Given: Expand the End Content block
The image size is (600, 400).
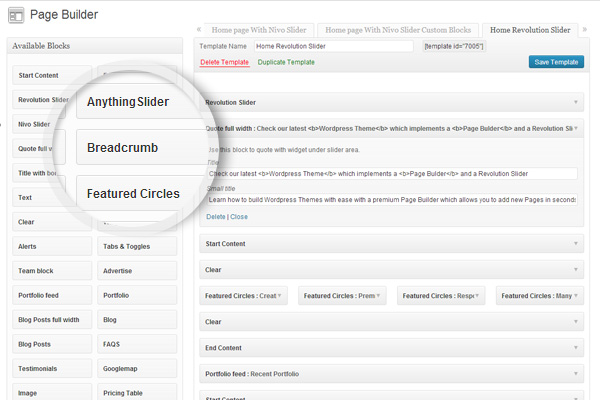Looking at the screenshot, I should (576, 348).
